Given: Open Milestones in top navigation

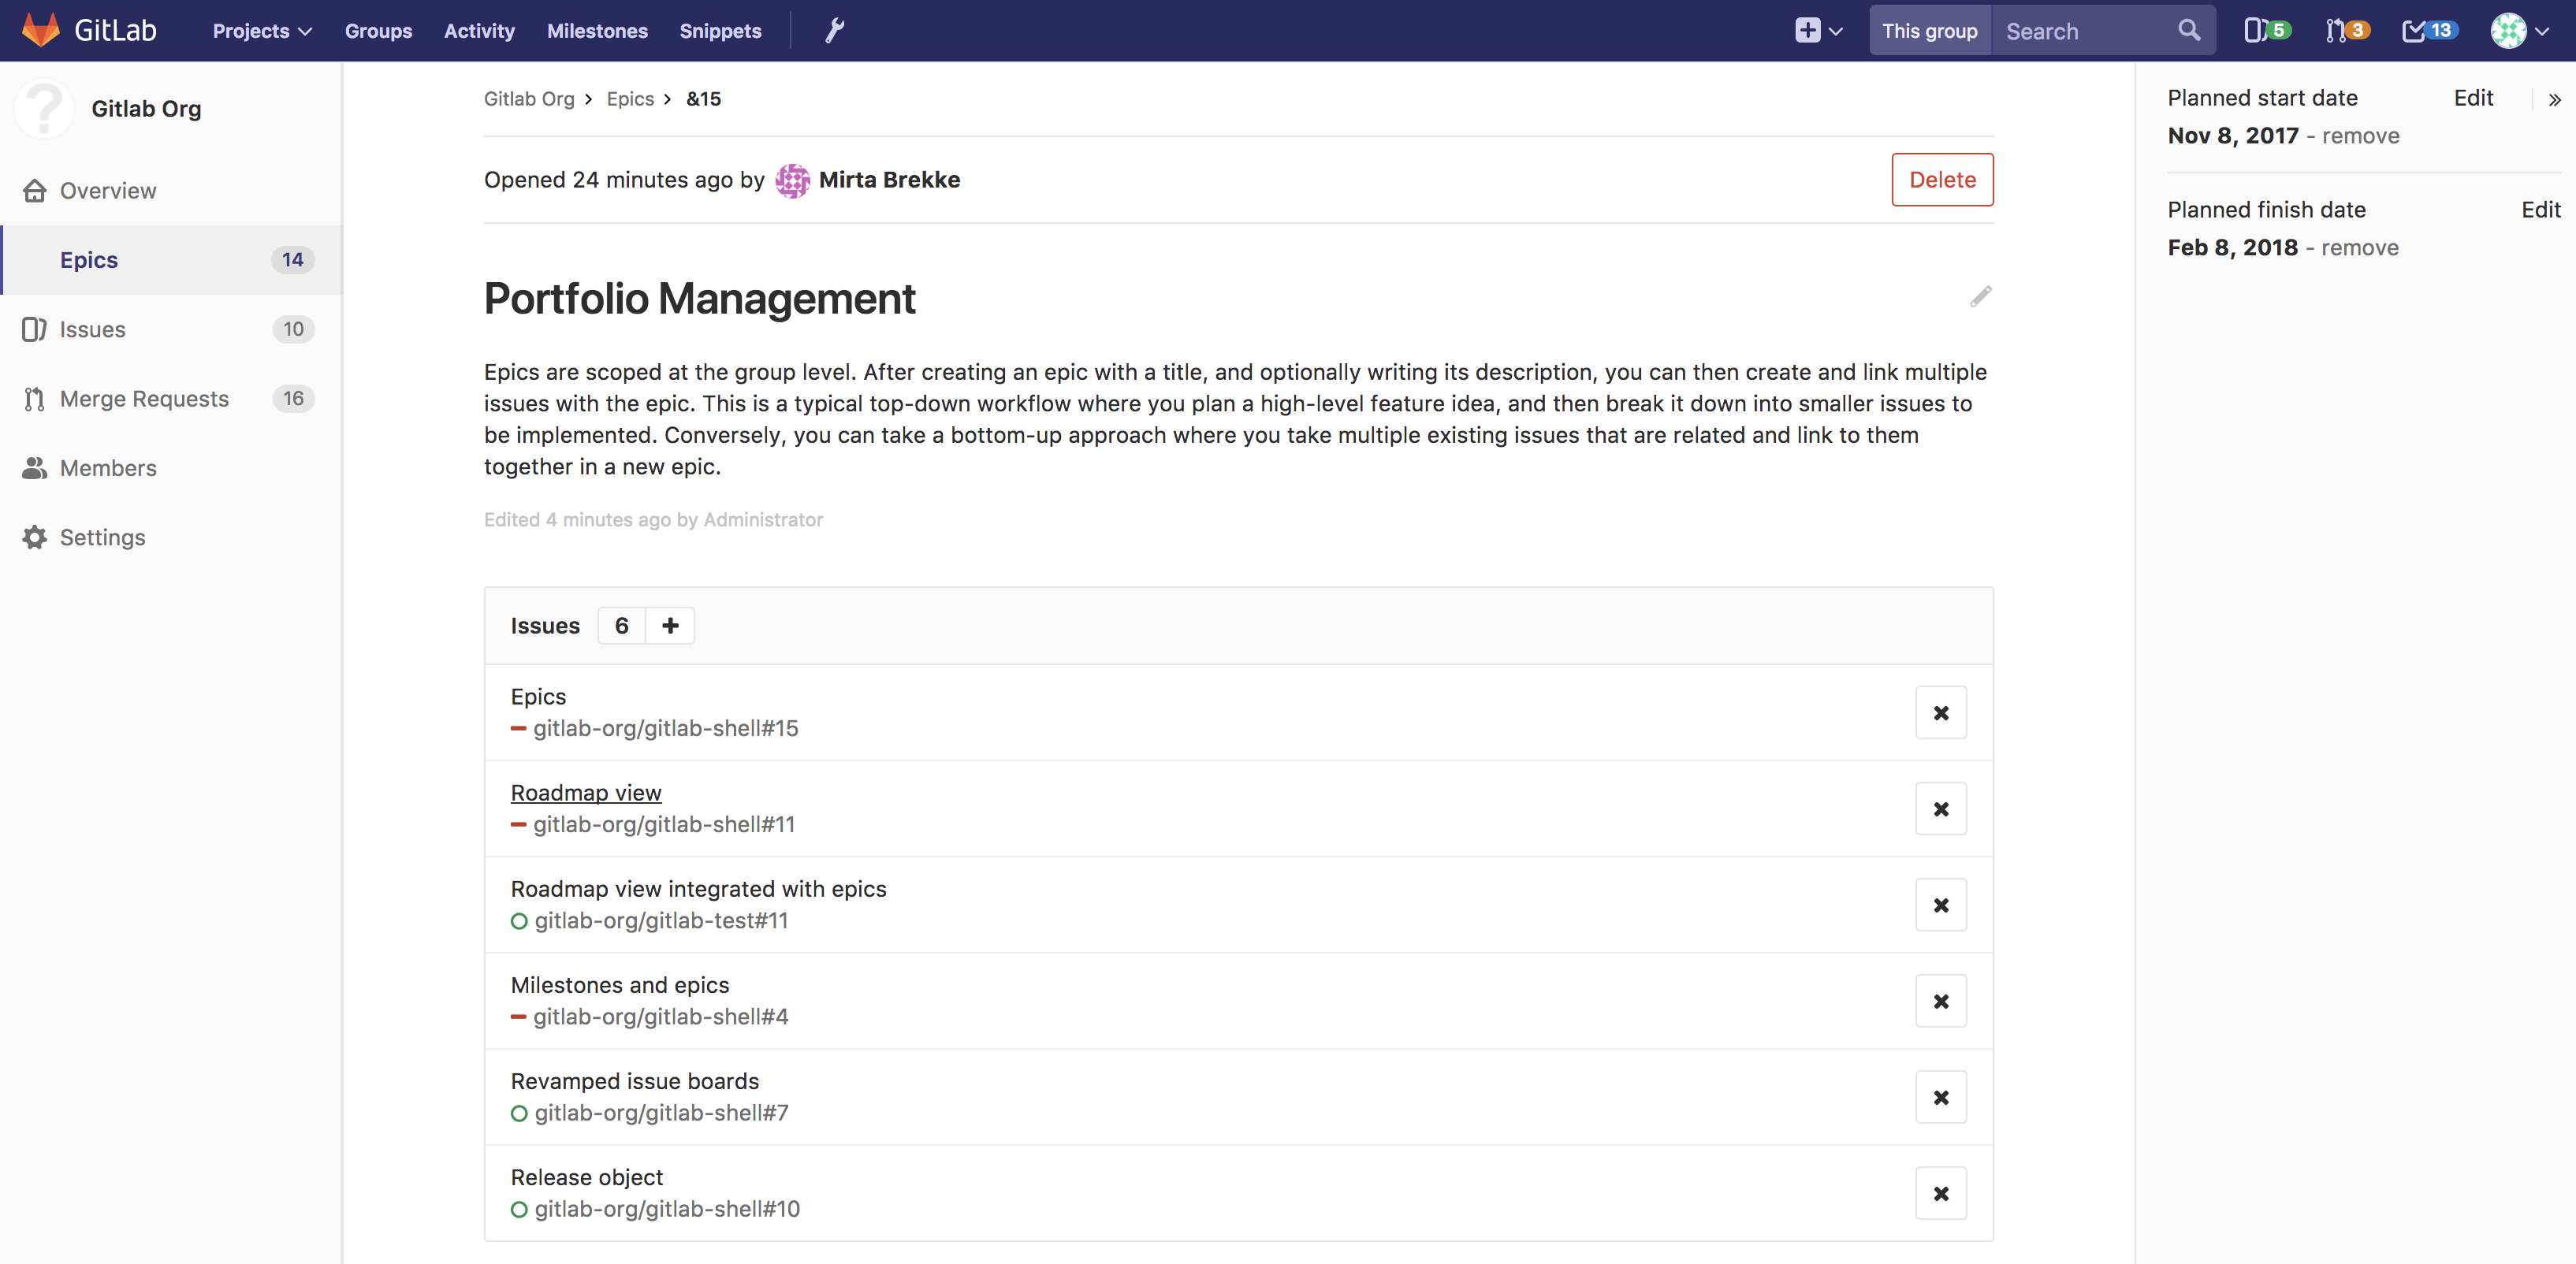Looking at the screenshot, I should point(597,31).
